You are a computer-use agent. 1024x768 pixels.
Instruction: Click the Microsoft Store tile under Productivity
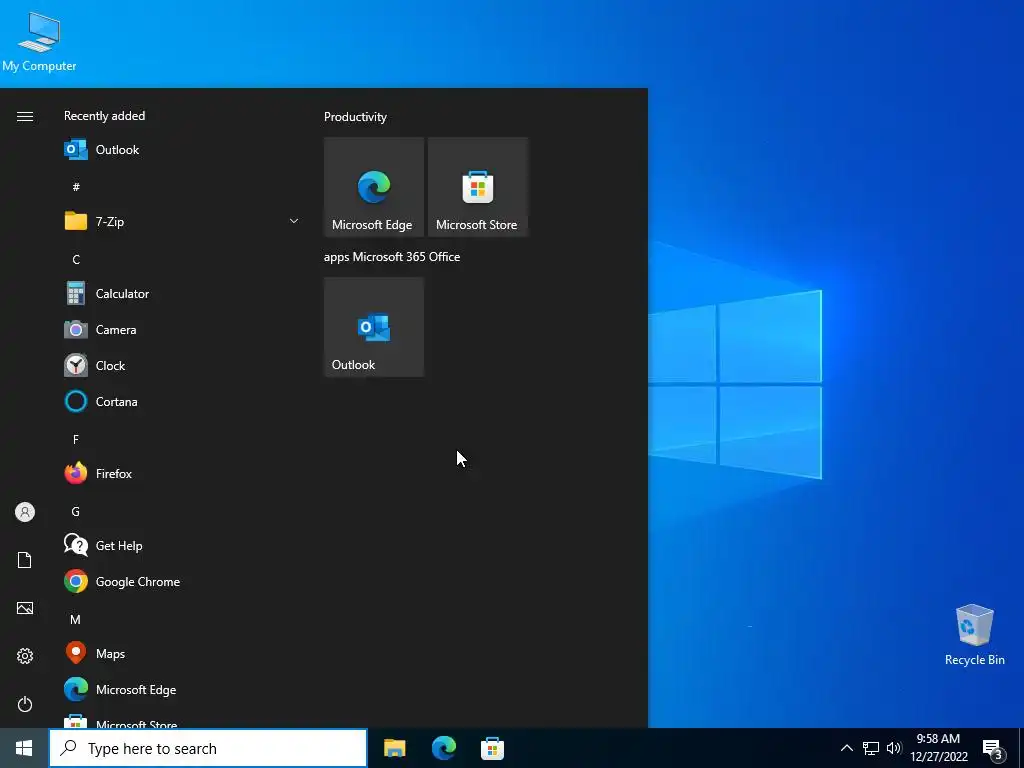tap(477, 187)
